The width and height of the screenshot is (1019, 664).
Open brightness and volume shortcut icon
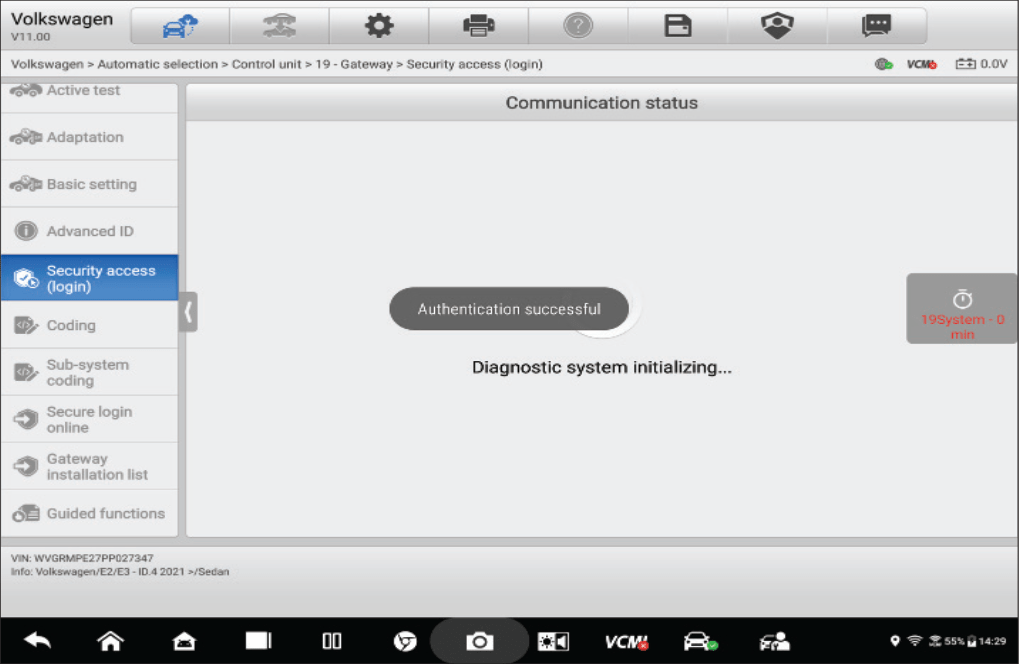pyautogui.click(x=553, y=642)
